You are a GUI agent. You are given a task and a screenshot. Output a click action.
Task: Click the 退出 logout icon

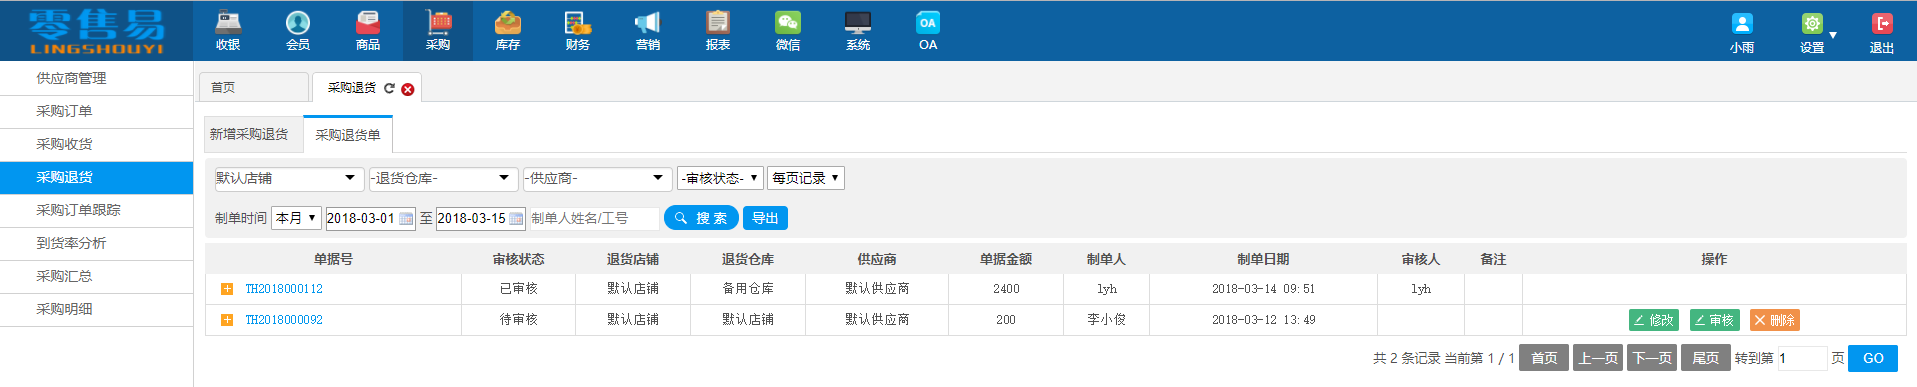click(x=1882, y=24)
